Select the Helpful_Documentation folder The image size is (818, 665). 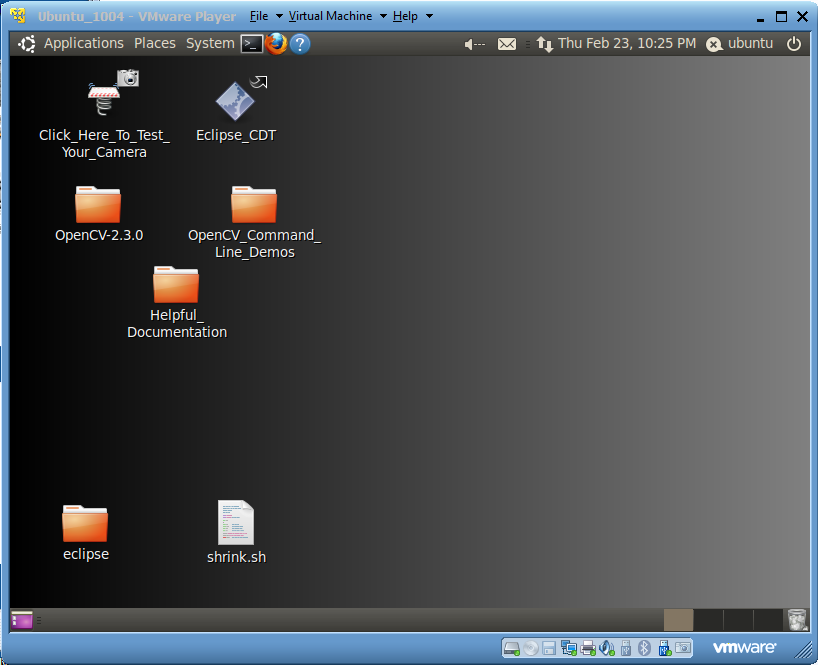[x=177, y=303]
